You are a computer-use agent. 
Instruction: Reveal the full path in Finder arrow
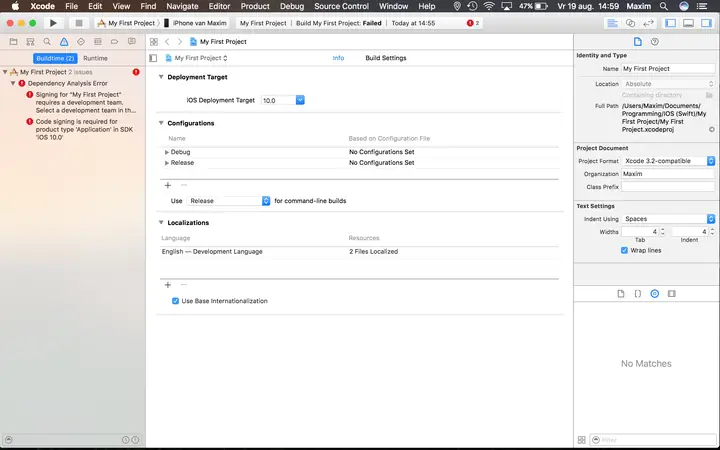point(711,129)
